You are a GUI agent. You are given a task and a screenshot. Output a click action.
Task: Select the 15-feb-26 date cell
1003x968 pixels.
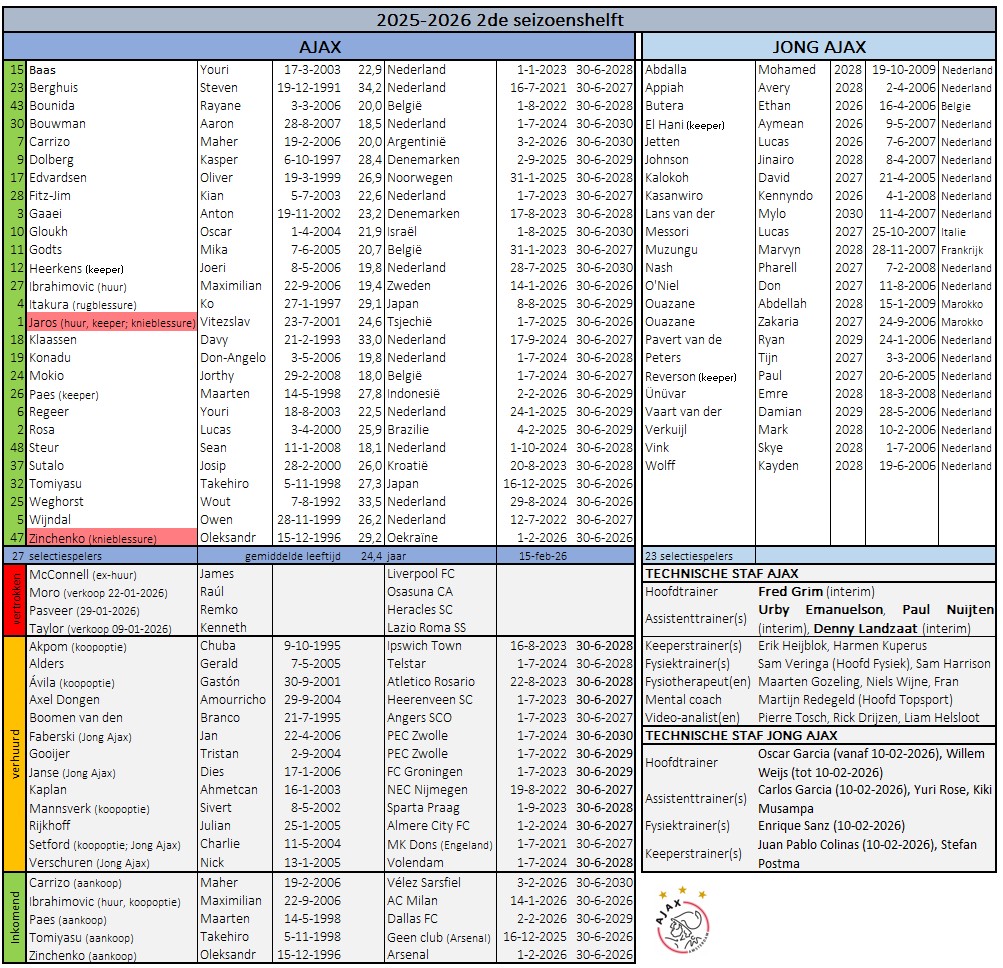[x=545, y=555]
